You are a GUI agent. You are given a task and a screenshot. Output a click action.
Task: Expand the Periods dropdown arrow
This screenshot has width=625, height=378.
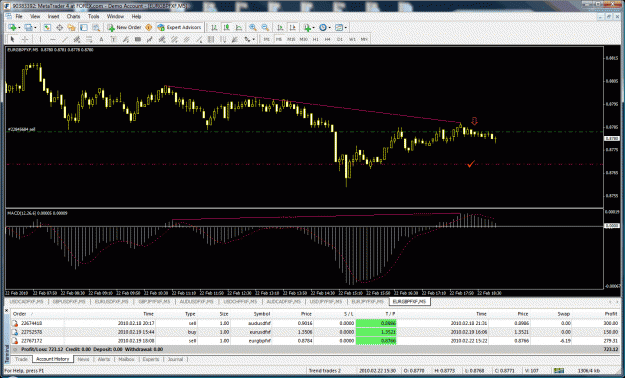(330, 28)
